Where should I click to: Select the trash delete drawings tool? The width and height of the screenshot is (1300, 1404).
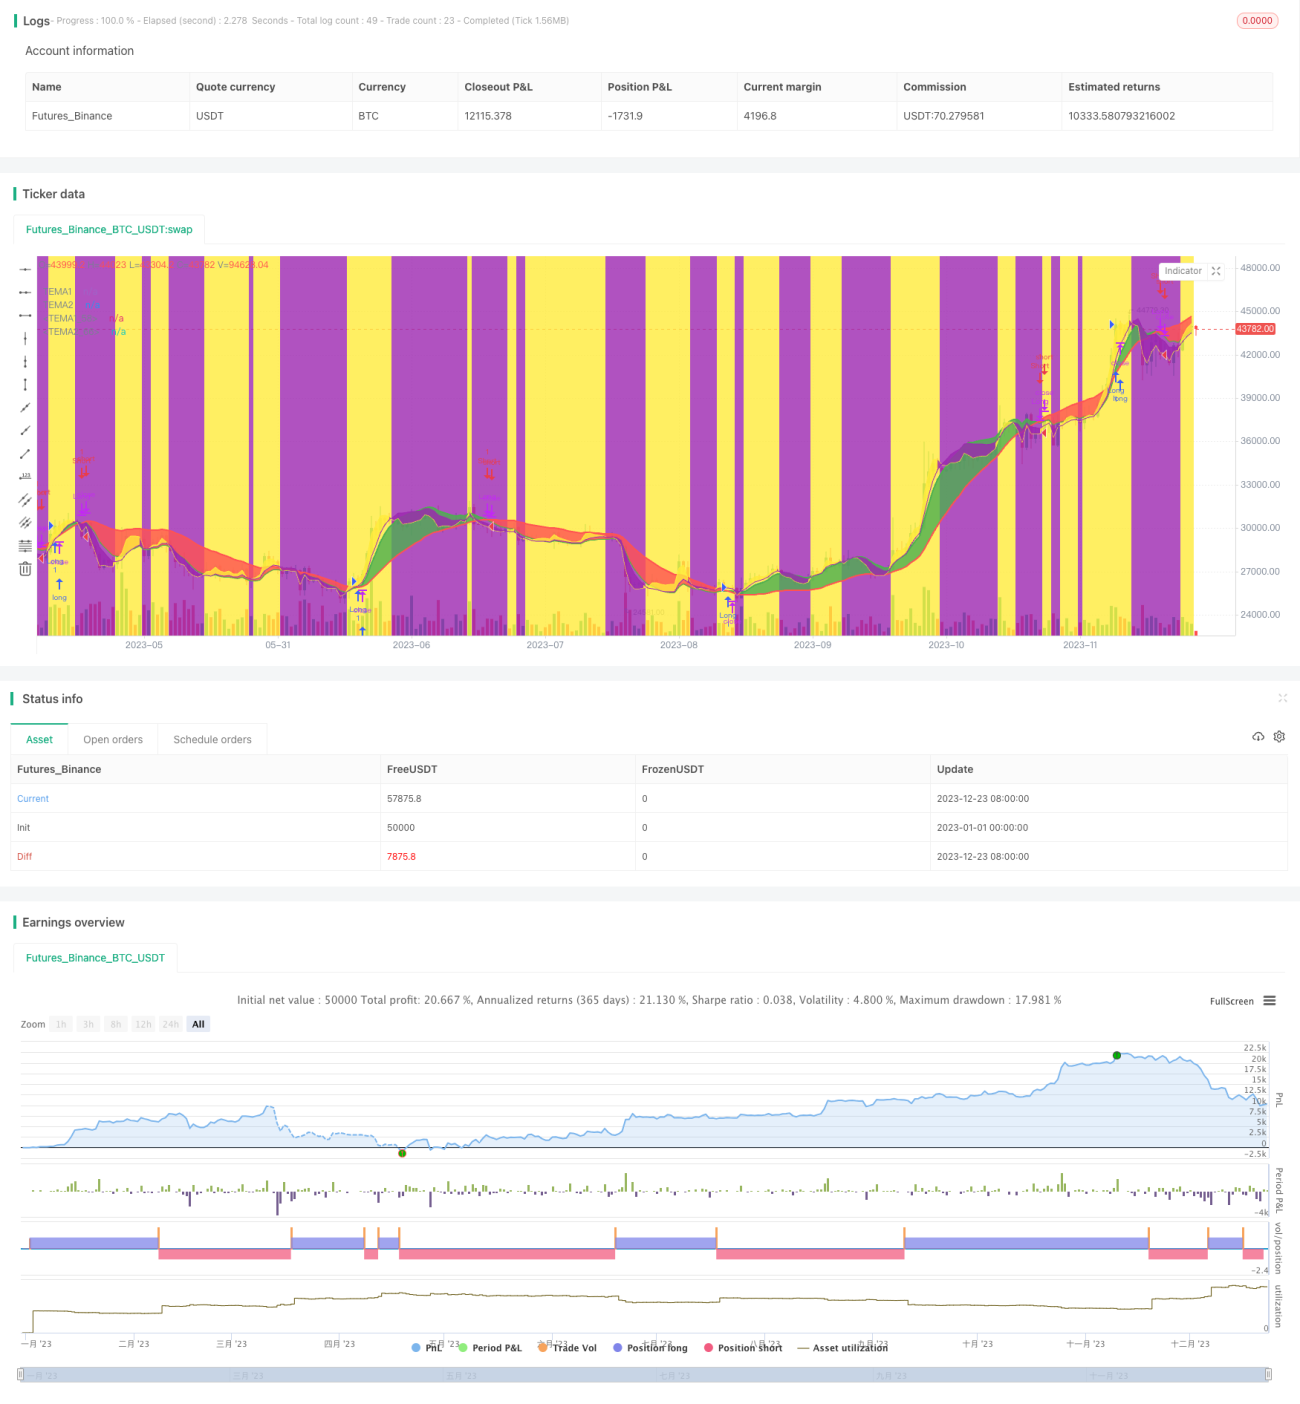pos(25,569)
